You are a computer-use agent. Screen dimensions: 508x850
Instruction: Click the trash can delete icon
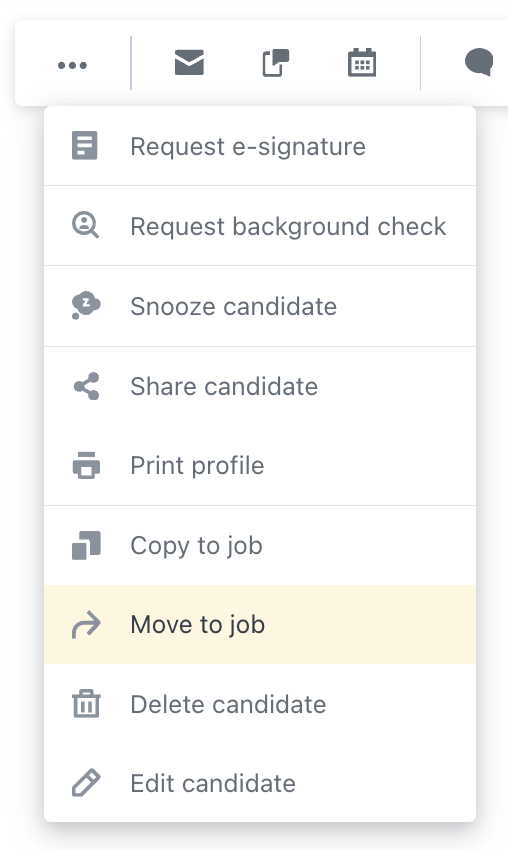tap(86, 704)
